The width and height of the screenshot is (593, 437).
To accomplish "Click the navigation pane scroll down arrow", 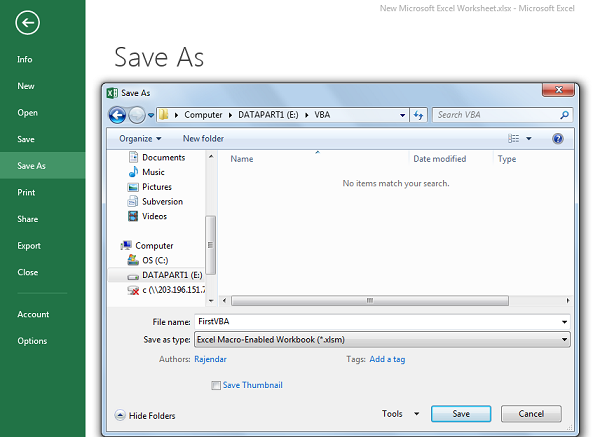I will [x=211, y=301].
